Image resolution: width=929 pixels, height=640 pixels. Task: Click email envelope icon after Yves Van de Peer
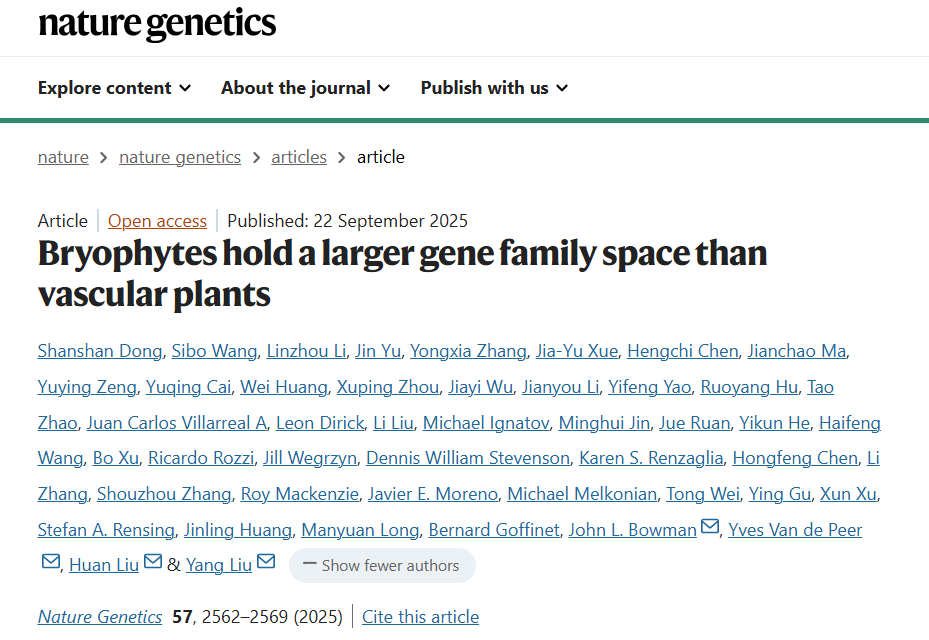click(50, 562)
